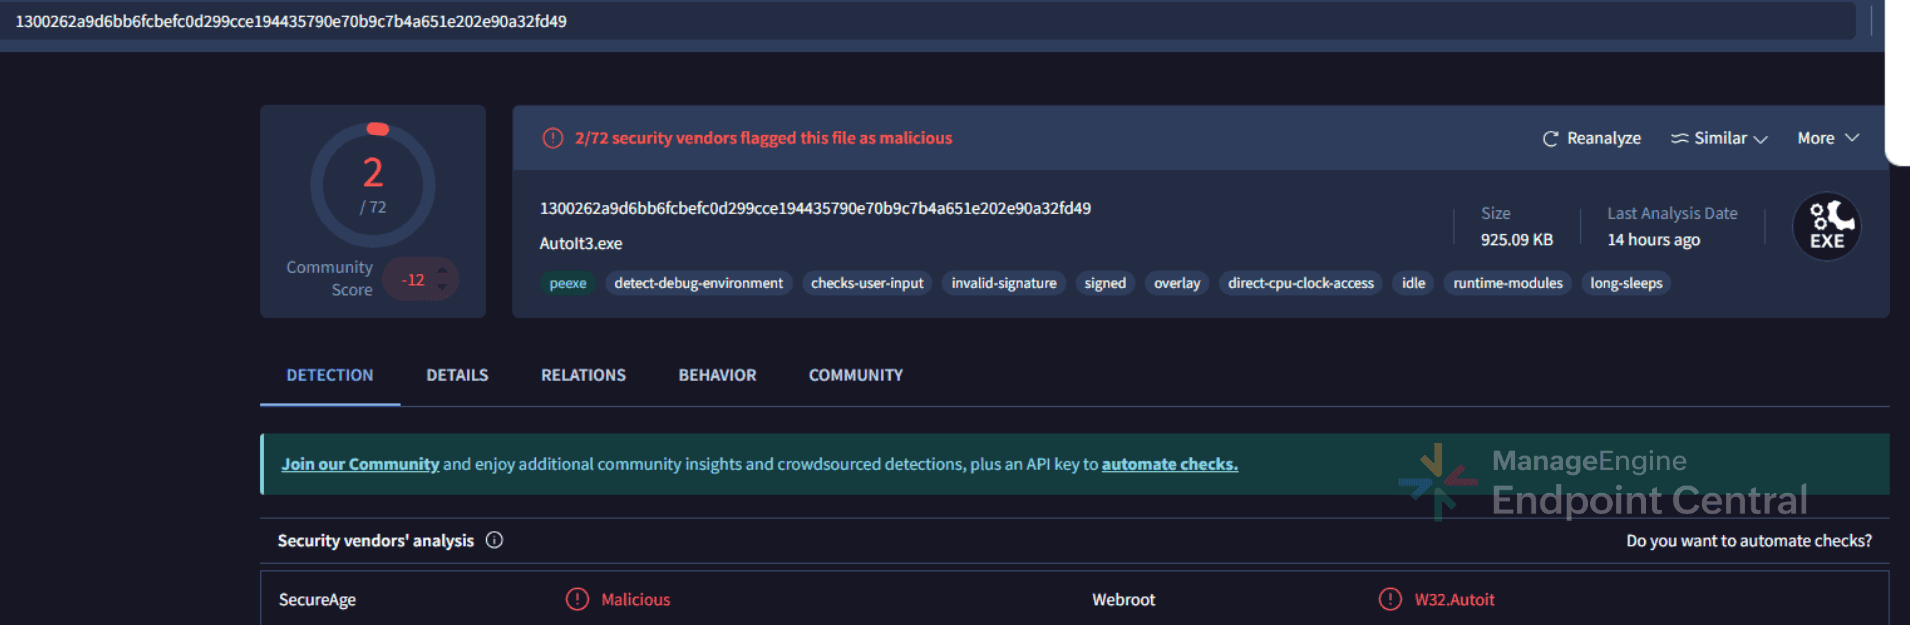Click the EXE file type icon
The height and width of the screenshot is (625, 1910).
(x=1826, y=227)
